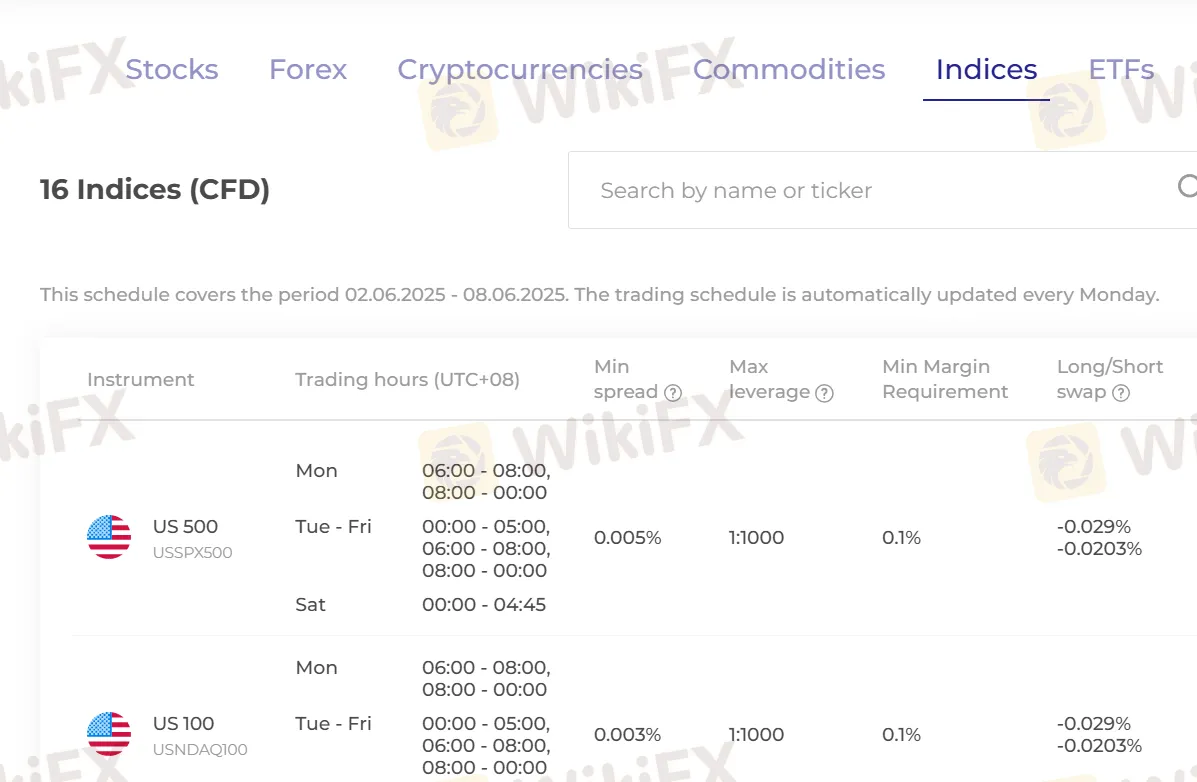Click the search magnifier icon
This screenshot has height=782, width=1197.
pos(1187,186)
